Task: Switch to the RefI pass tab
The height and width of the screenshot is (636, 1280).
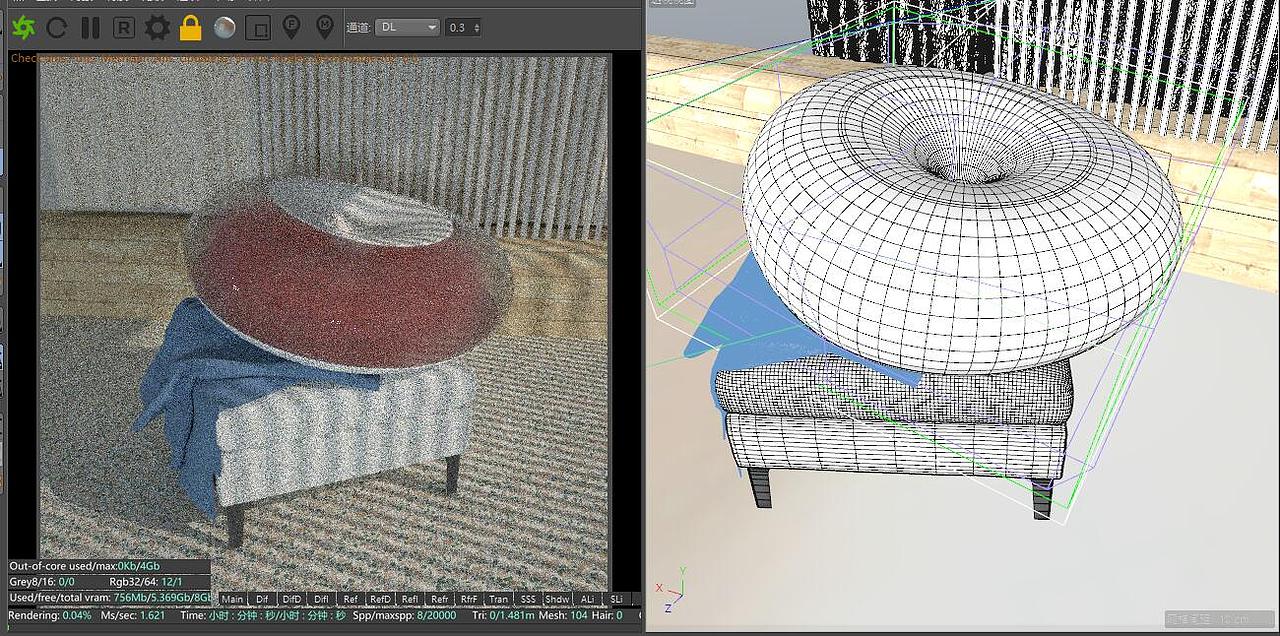Action: 410,599
